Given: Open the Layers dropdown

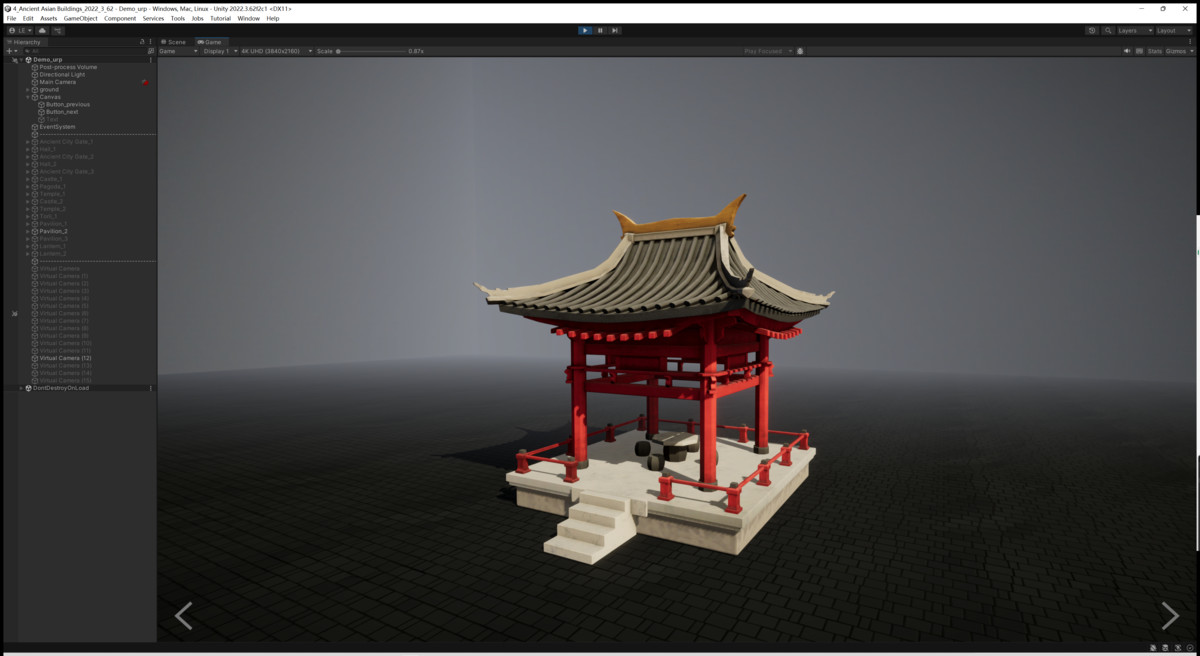Looking at the screenshot, I should pos(1131,30).
